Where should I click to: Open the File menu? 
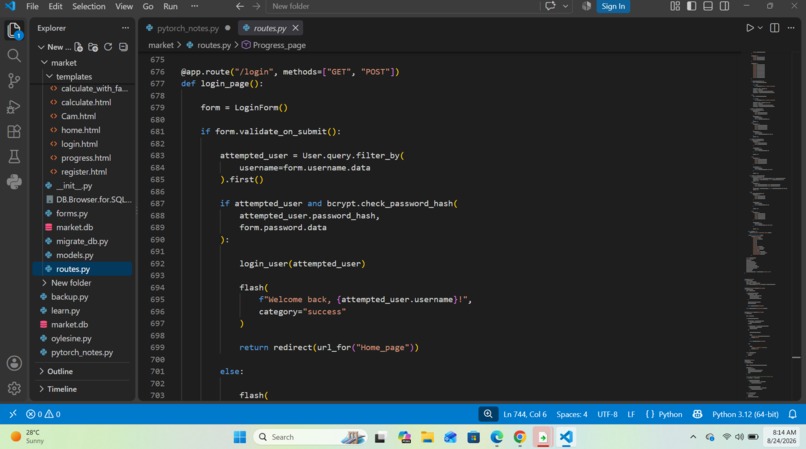32,6
